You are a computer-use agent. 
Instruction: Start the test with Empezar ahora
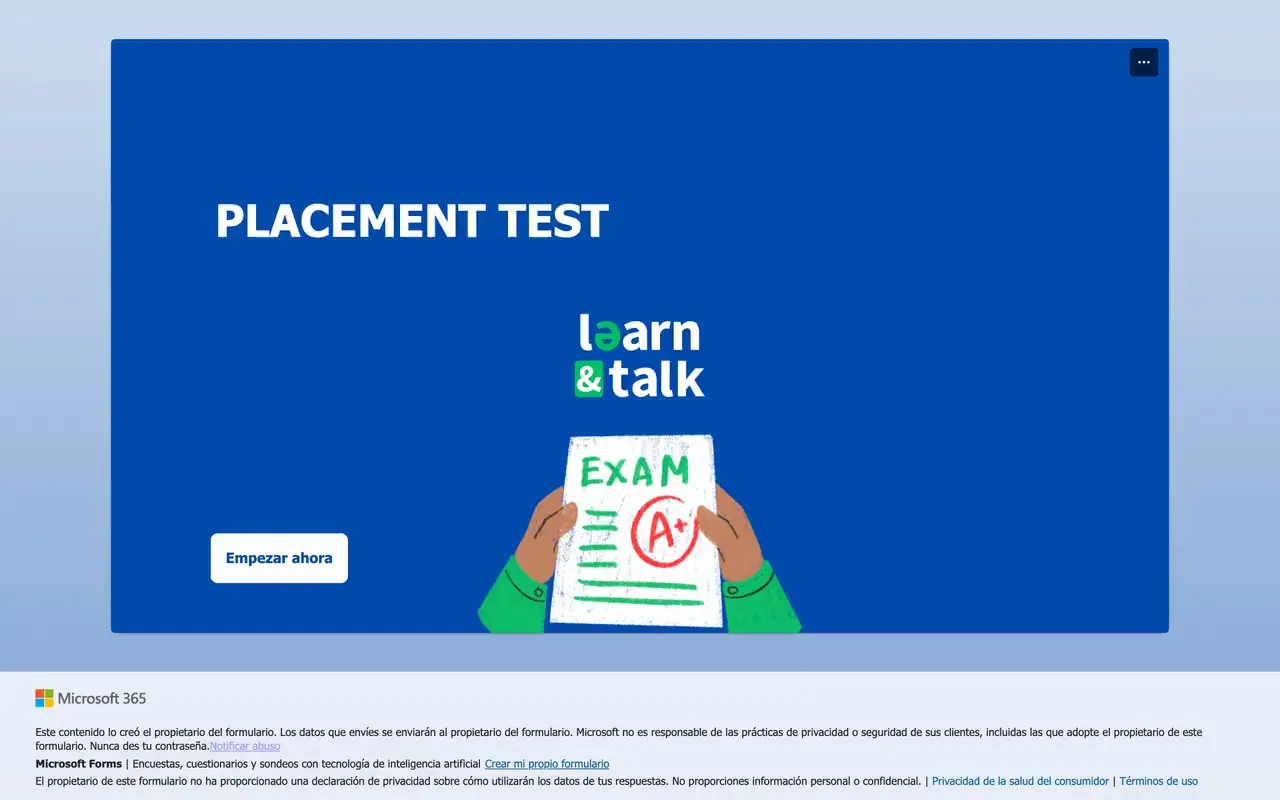(x=279, y=558)
